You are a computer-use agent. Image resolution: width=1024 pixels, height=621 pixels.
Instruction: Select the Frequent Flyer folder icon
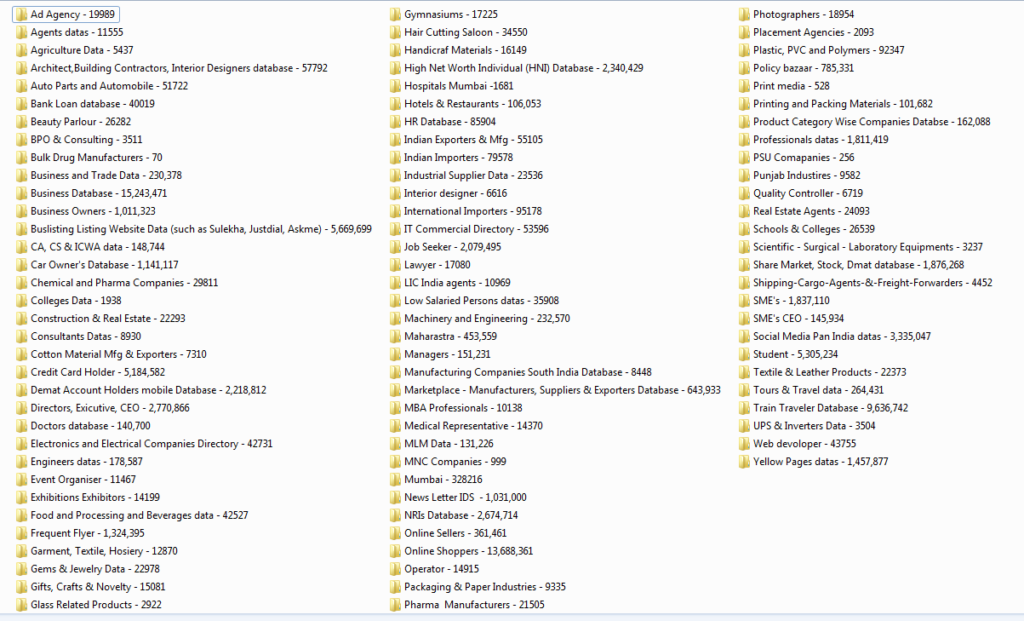(22, 532)
